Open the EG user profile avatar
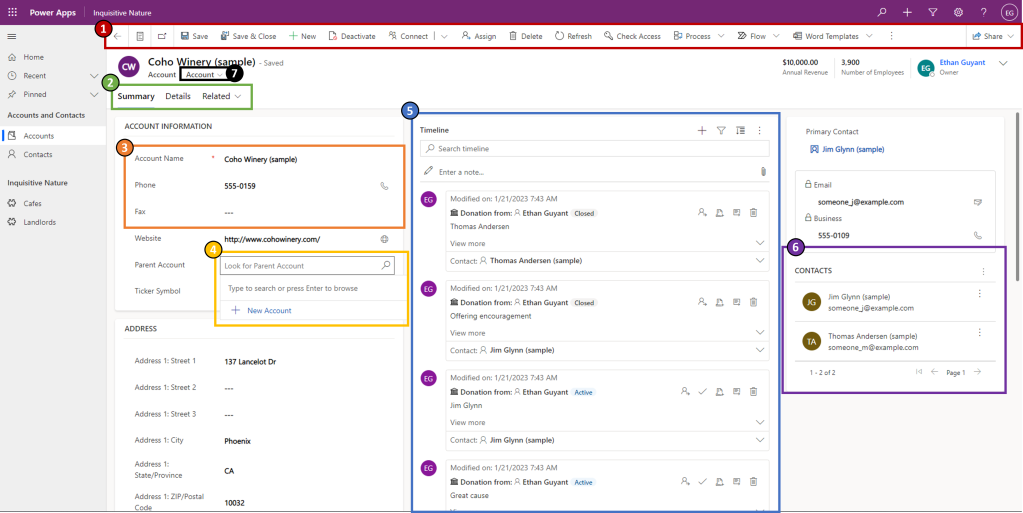 tap(1009, 12)
